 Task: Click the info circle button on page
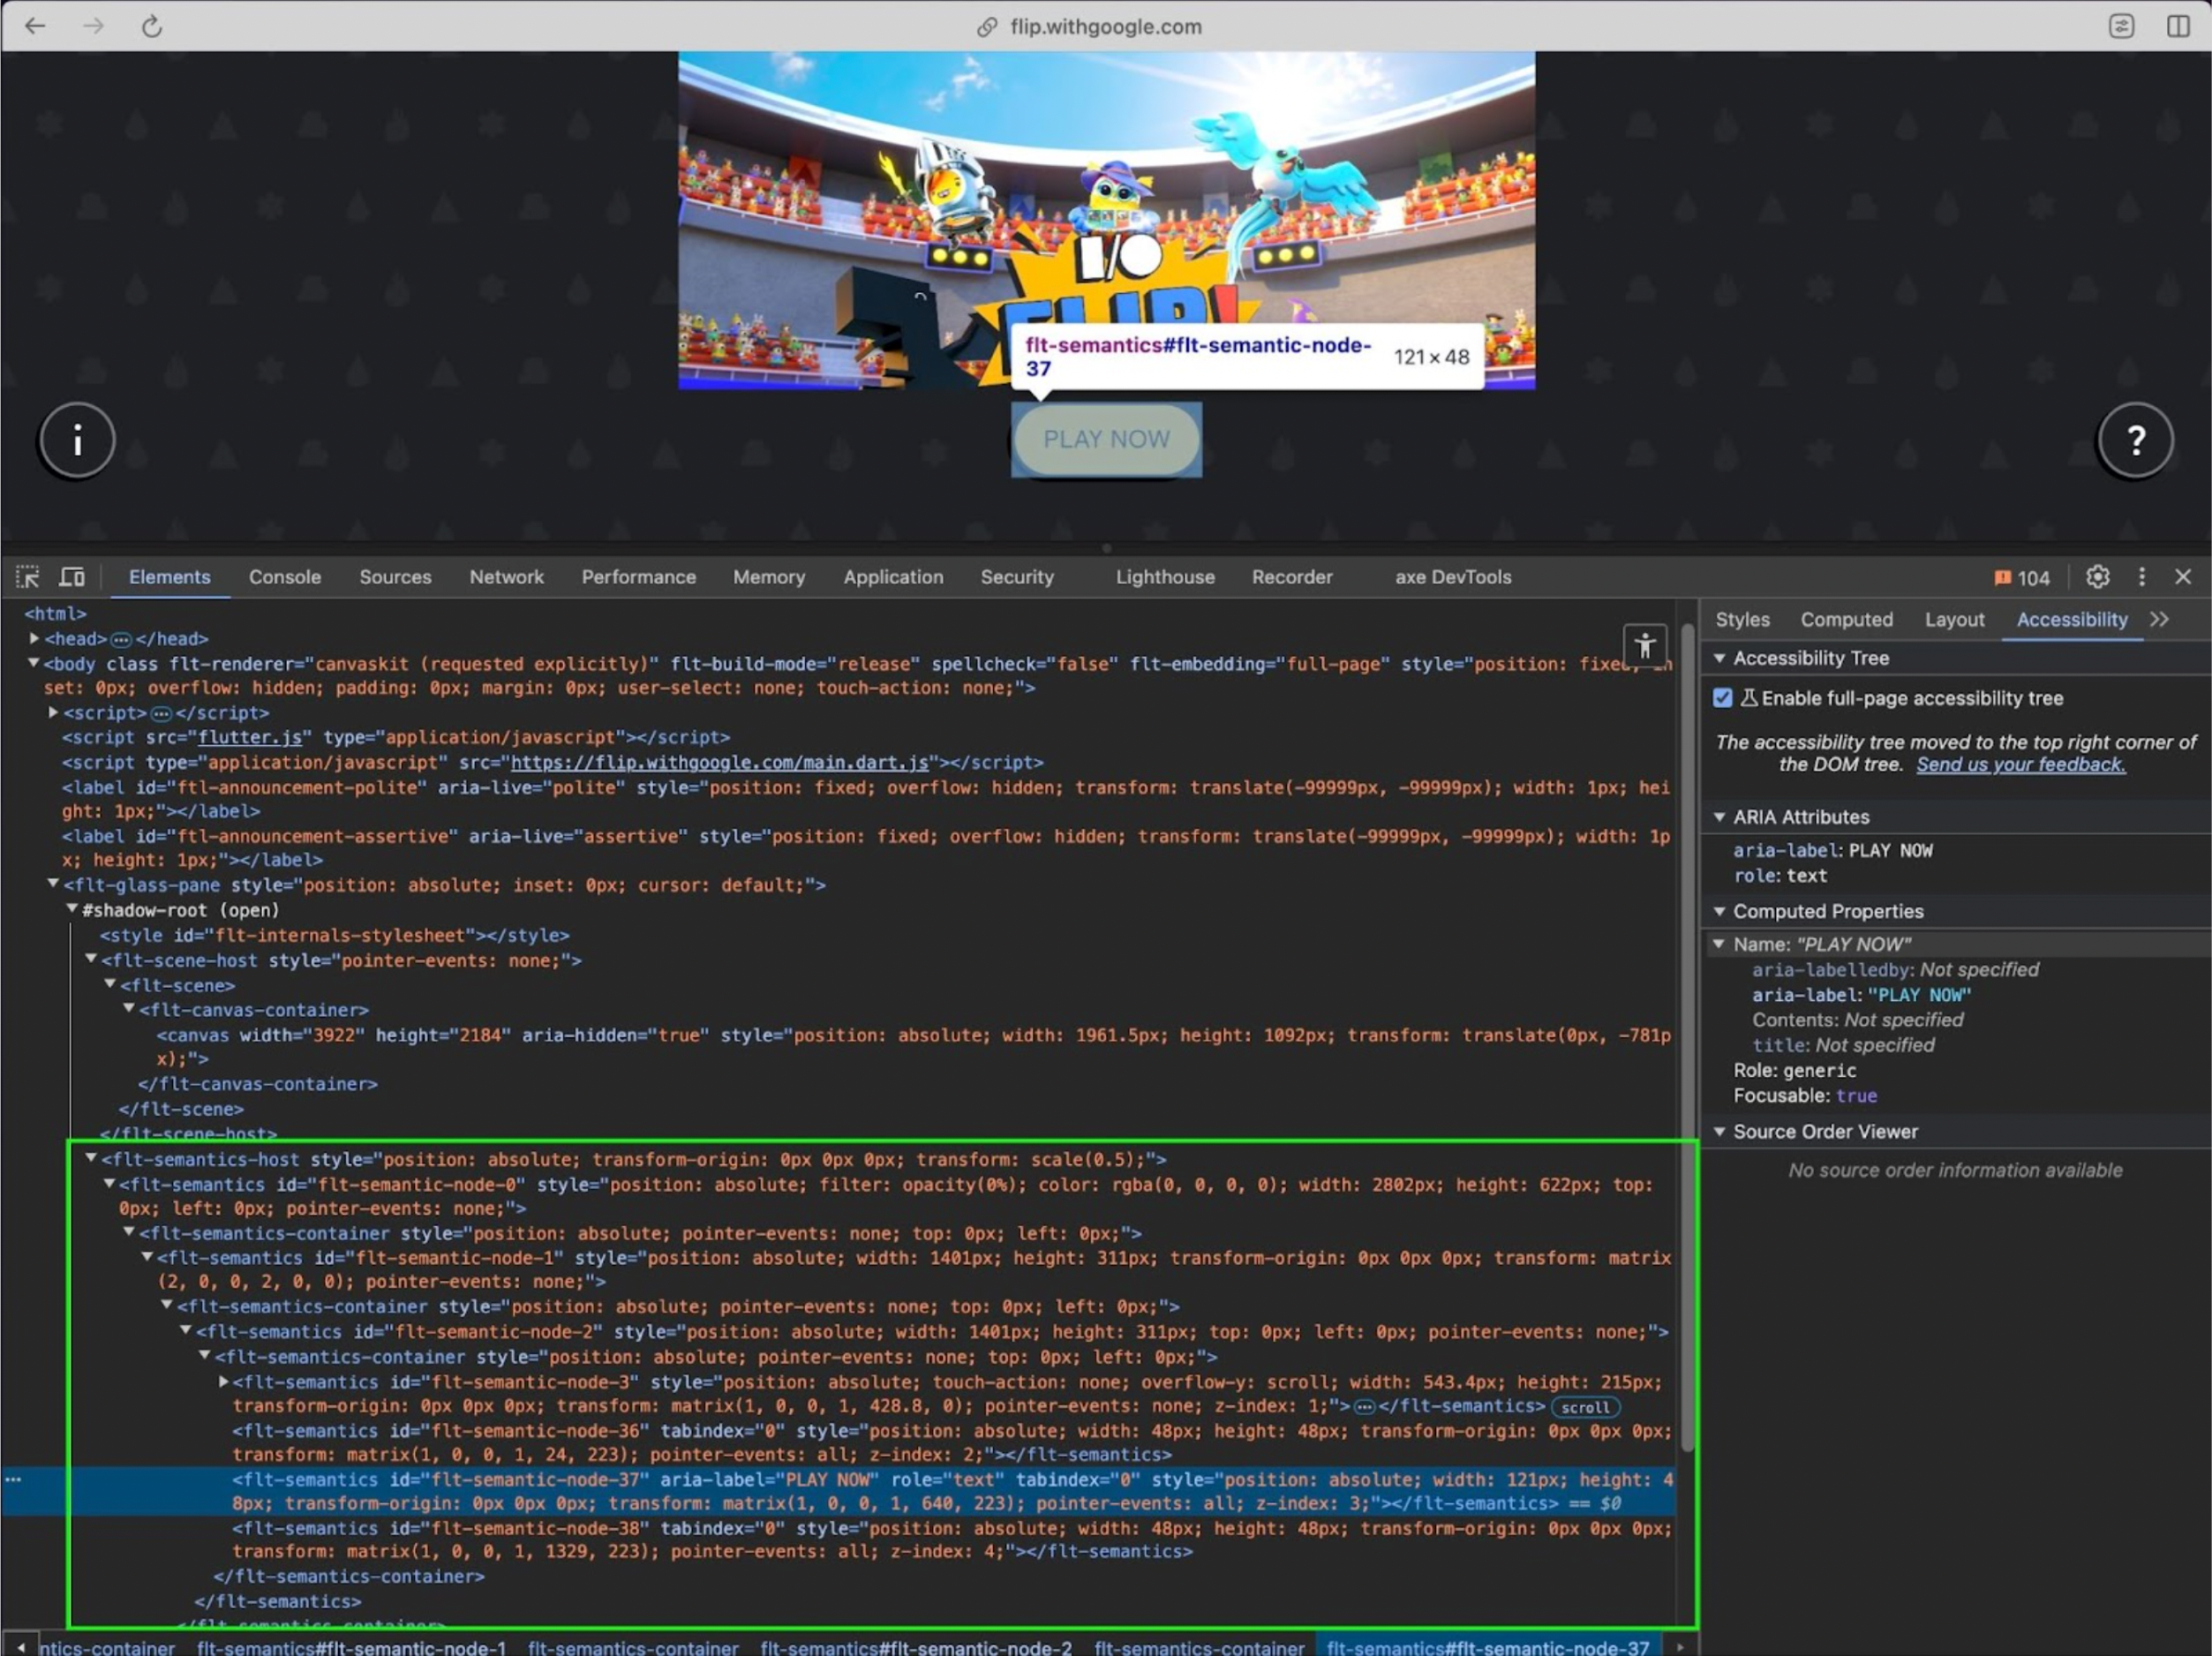(x=77, y=440)
